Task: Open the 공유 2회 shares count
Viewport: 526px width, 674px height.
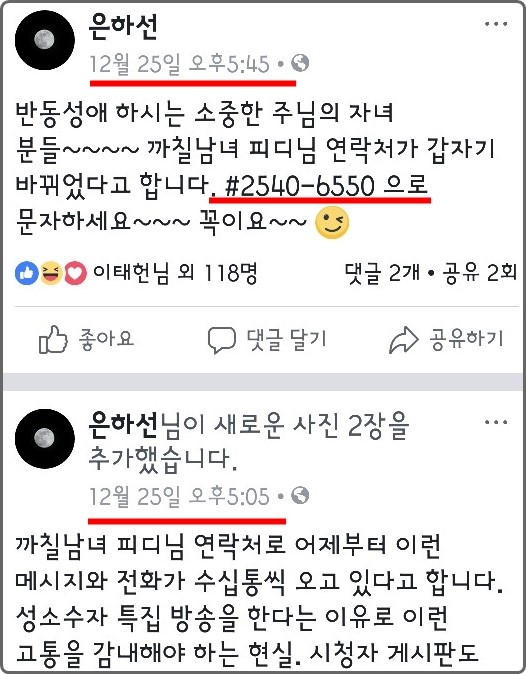Action: [x=480, y=273]
